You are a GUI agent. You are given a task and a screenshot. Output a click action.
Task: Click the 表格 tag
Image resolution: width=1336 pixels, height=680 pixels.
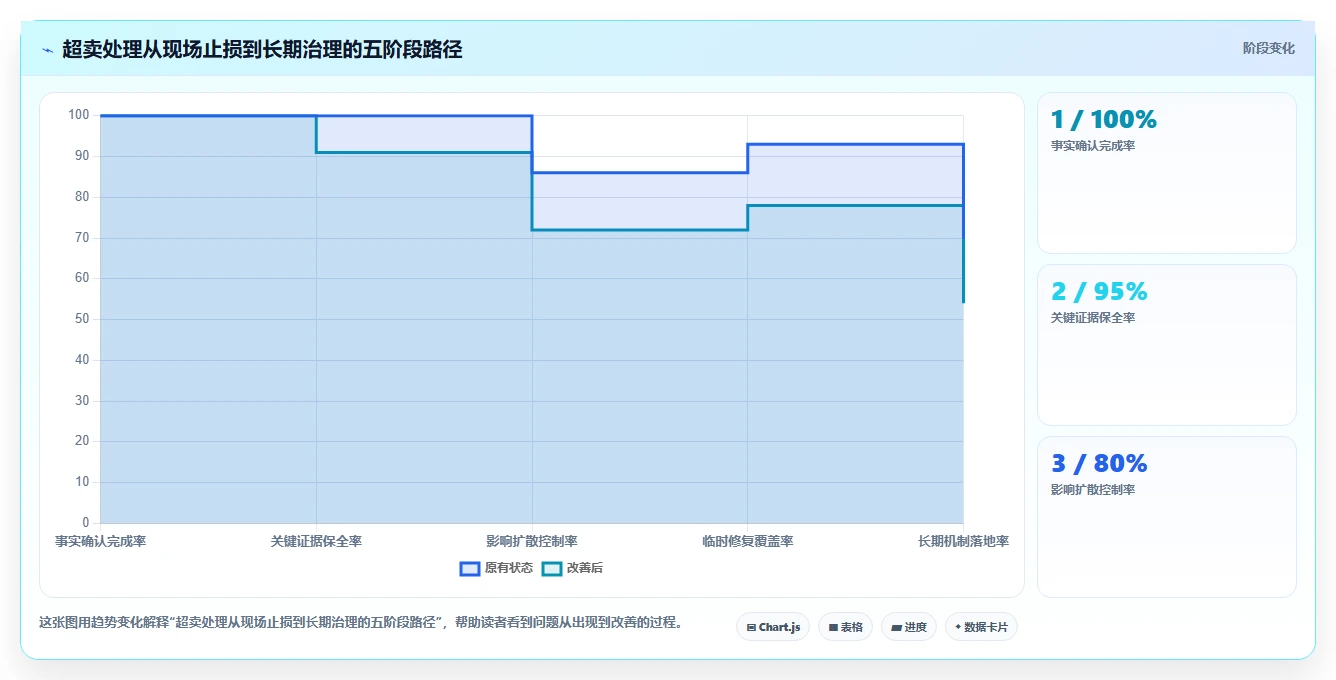click(845, 627)
